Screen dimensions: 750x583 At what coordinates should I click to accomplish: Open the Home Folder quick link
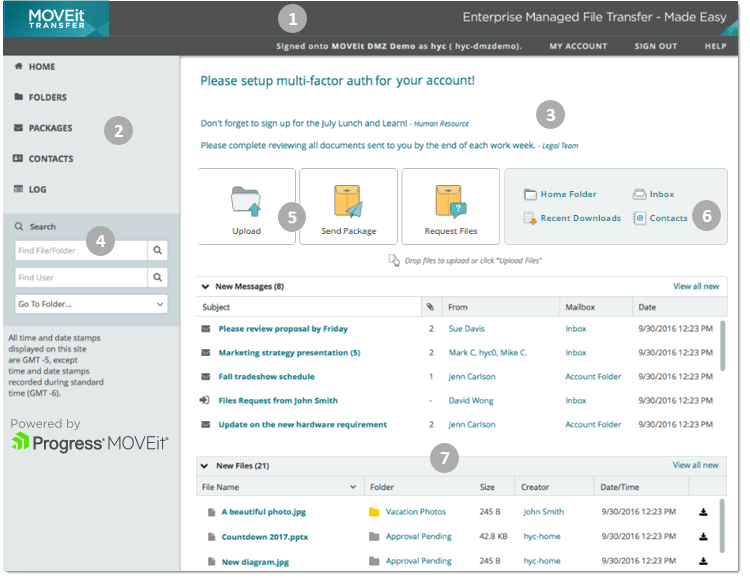click(x=568, y=195)
